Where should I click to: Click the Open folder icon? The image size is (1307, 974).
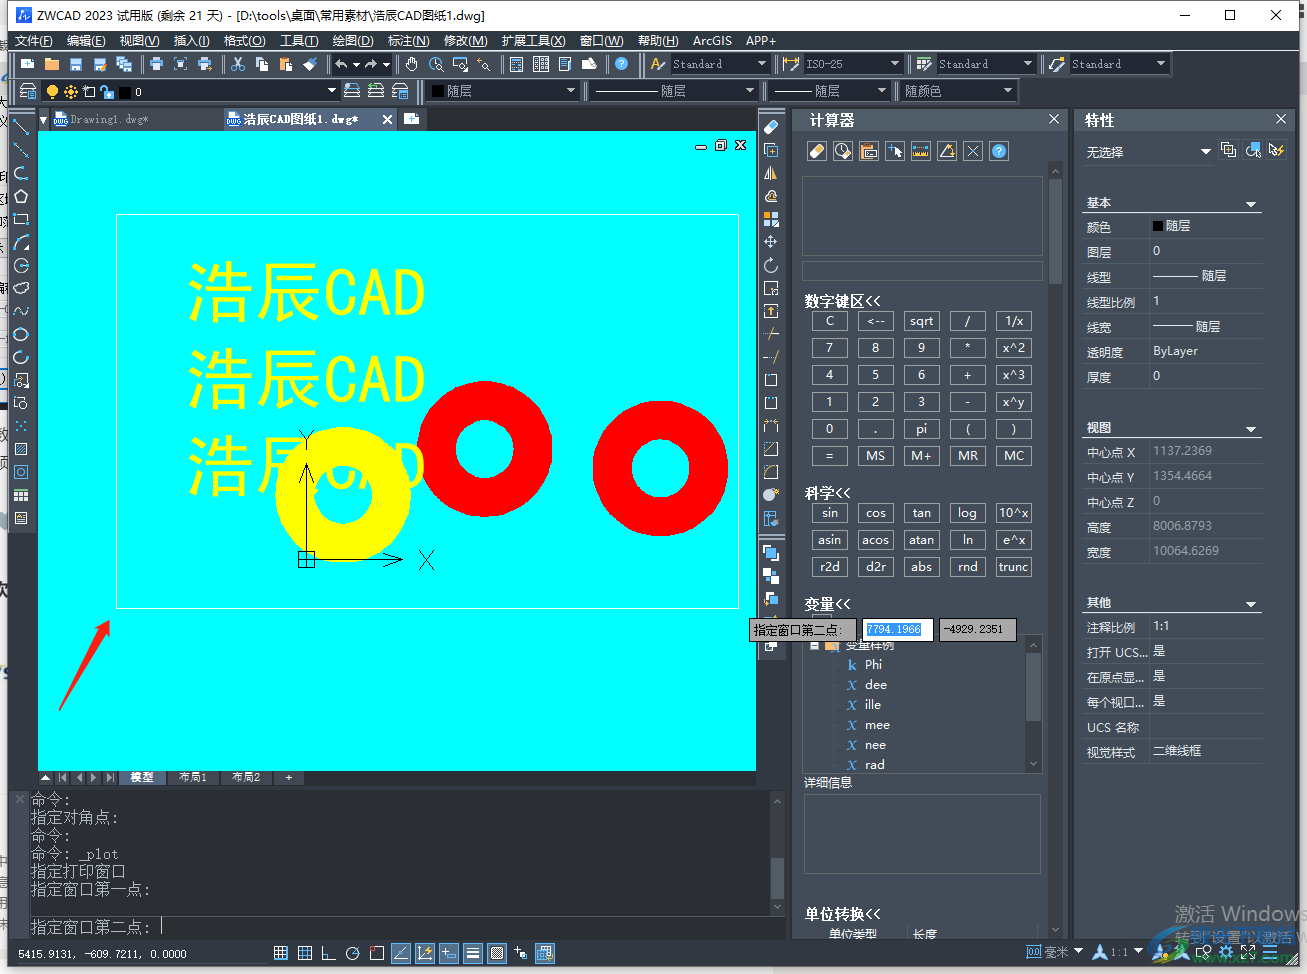[x=51, y=64]
